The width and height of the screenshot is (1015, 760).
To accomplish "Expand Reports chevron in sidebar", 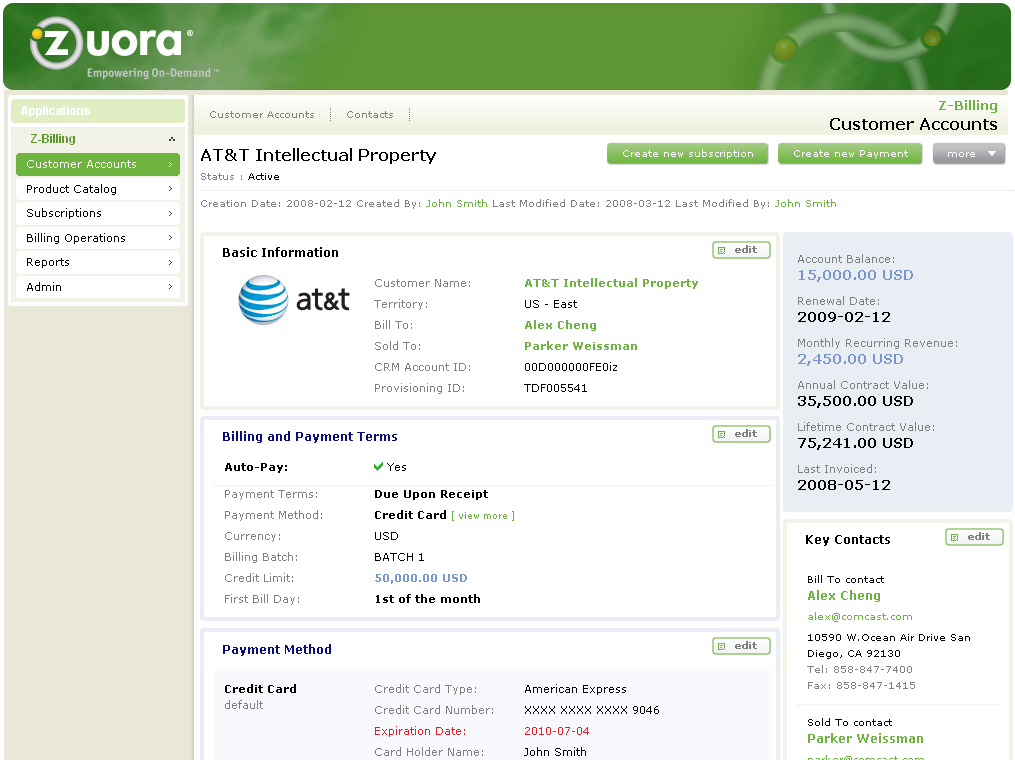I will 170,262.
